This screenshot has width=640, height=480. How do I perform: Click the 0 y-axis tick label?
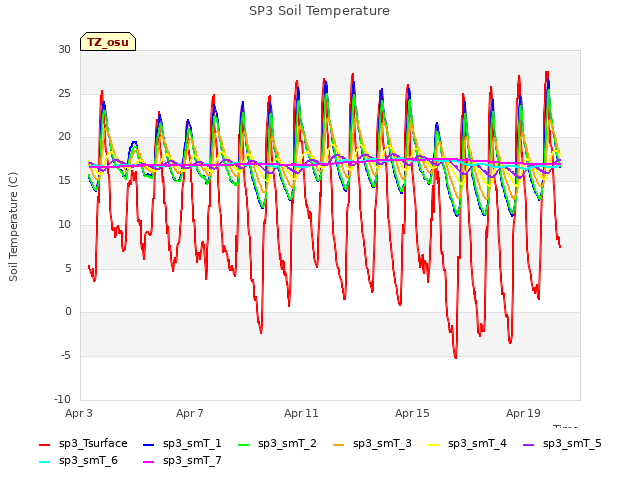pos(68,312)
